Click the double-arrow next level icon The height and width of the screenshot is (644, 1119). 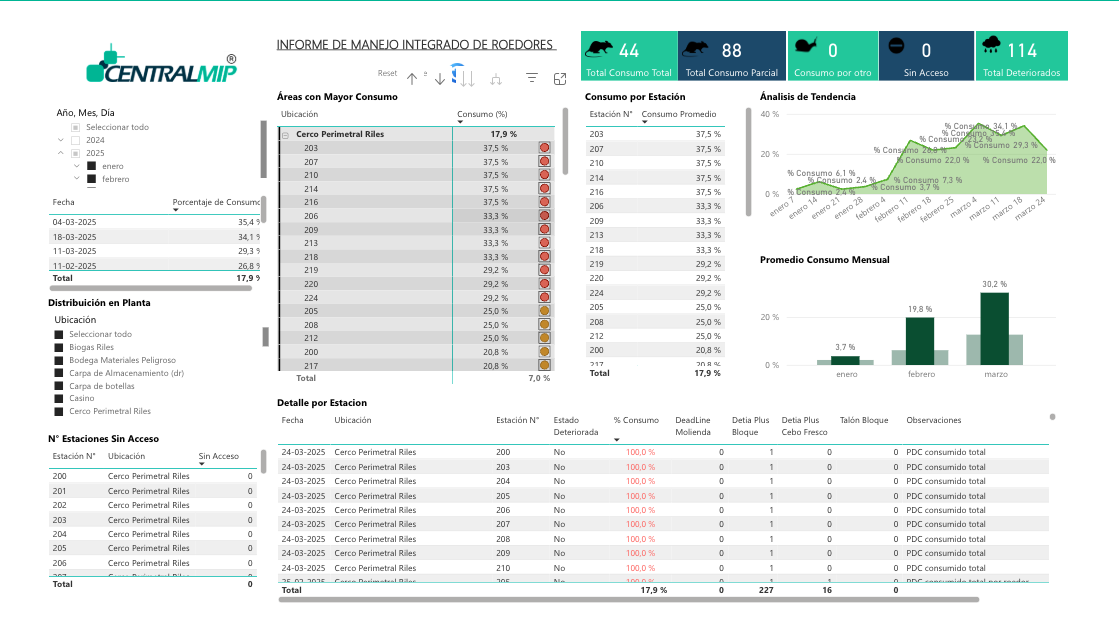[x=466, y=79]
